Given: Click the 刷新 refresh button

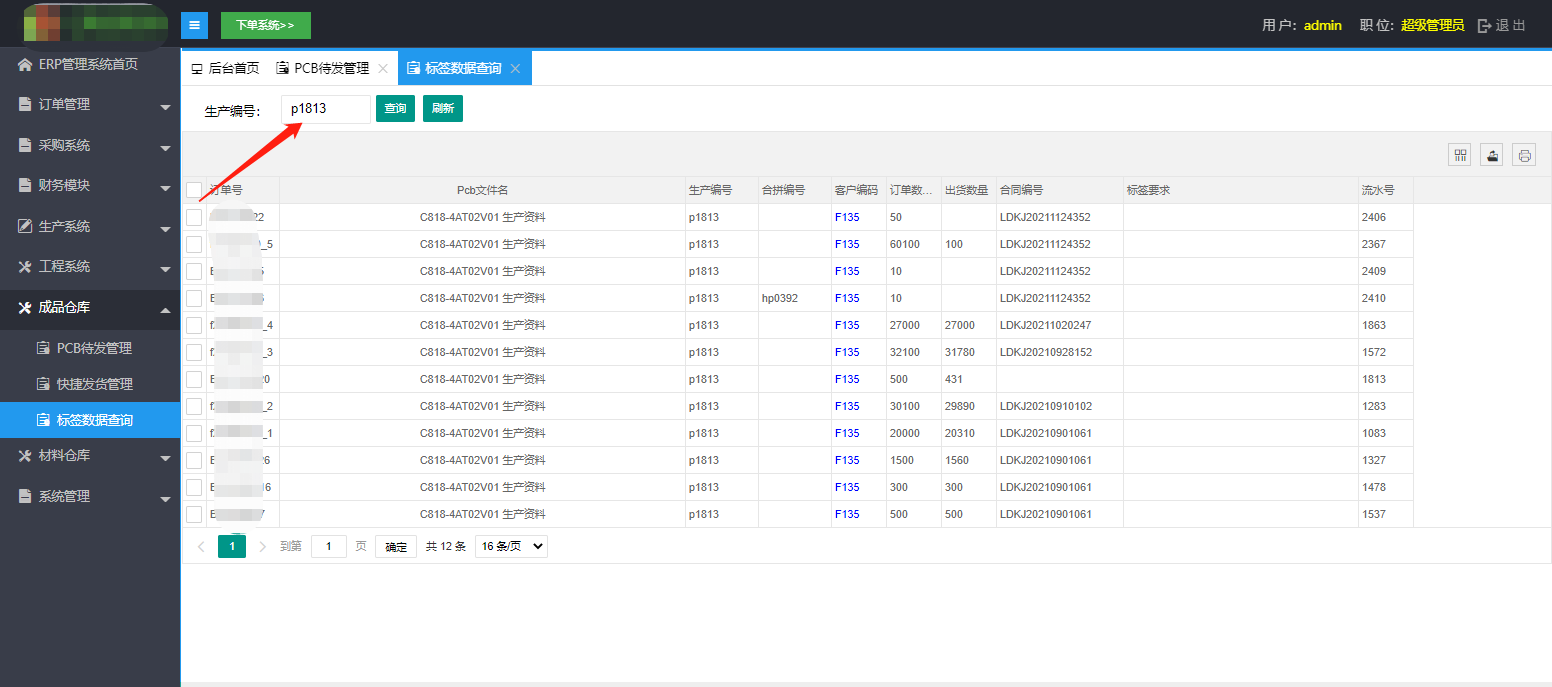Looking at the screenshot, I should (443, 108).
